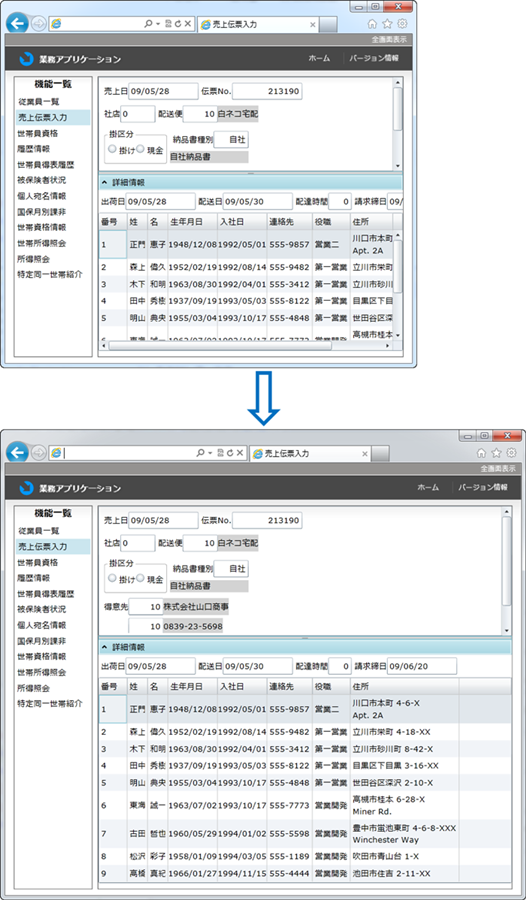Select the 掛け radio button in the bottom window
Viewport: 526px width, 900px height.
[x=113, y=579]
